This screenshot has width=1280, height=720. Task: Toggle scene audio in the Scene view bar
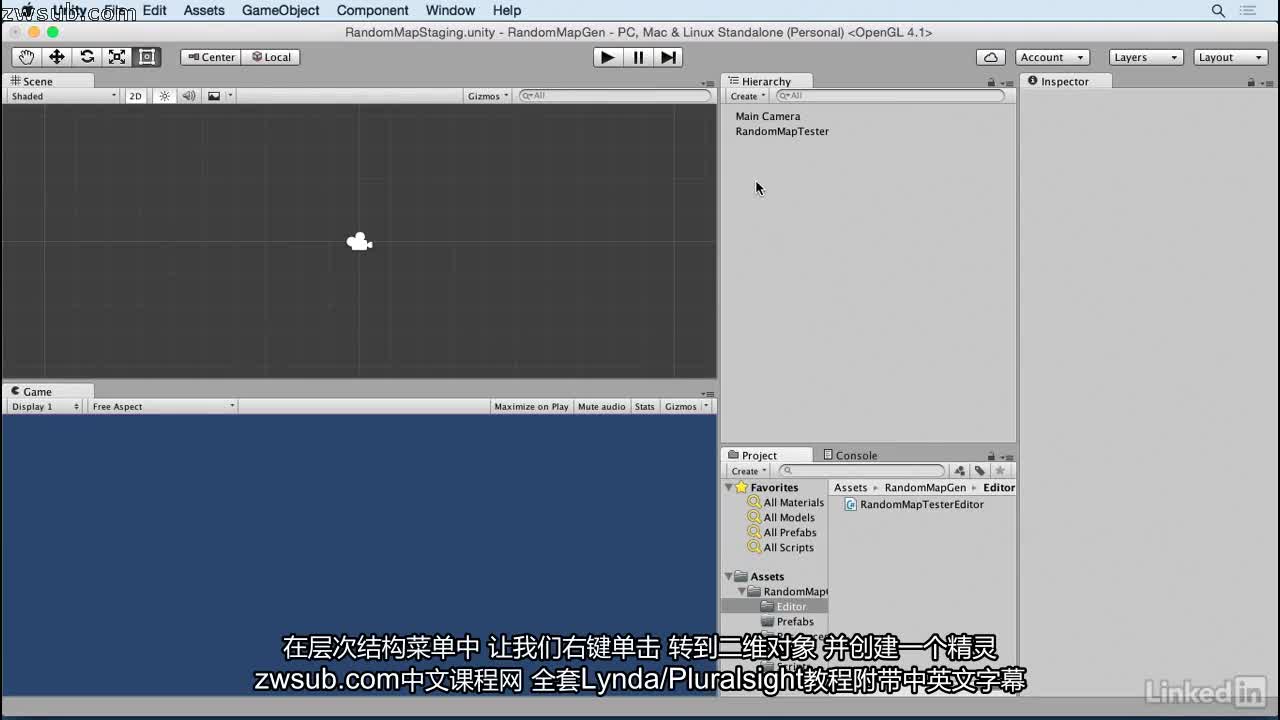click(188, 96)
